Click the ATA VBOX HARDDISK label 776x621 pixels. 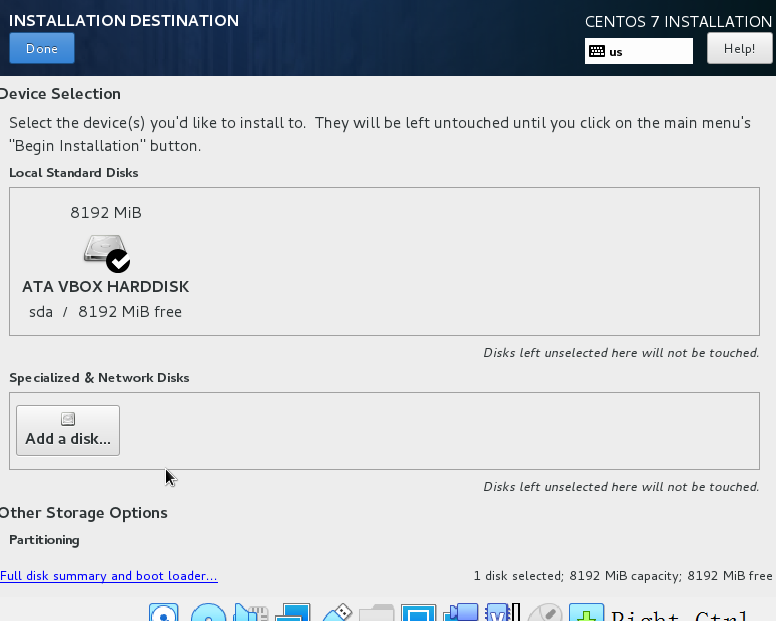coord(105,287)
